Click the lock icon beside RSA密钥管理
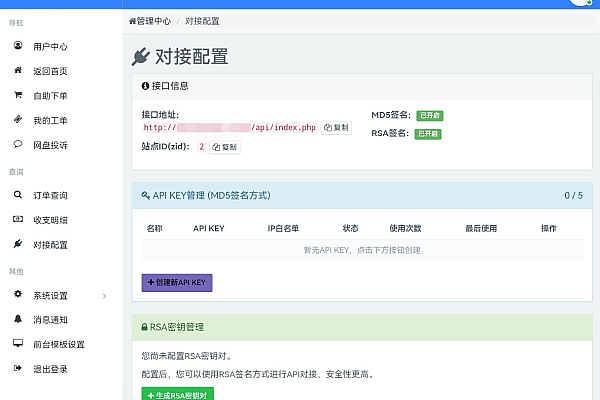Screen dimensions: 600x400 coord(144,327)
